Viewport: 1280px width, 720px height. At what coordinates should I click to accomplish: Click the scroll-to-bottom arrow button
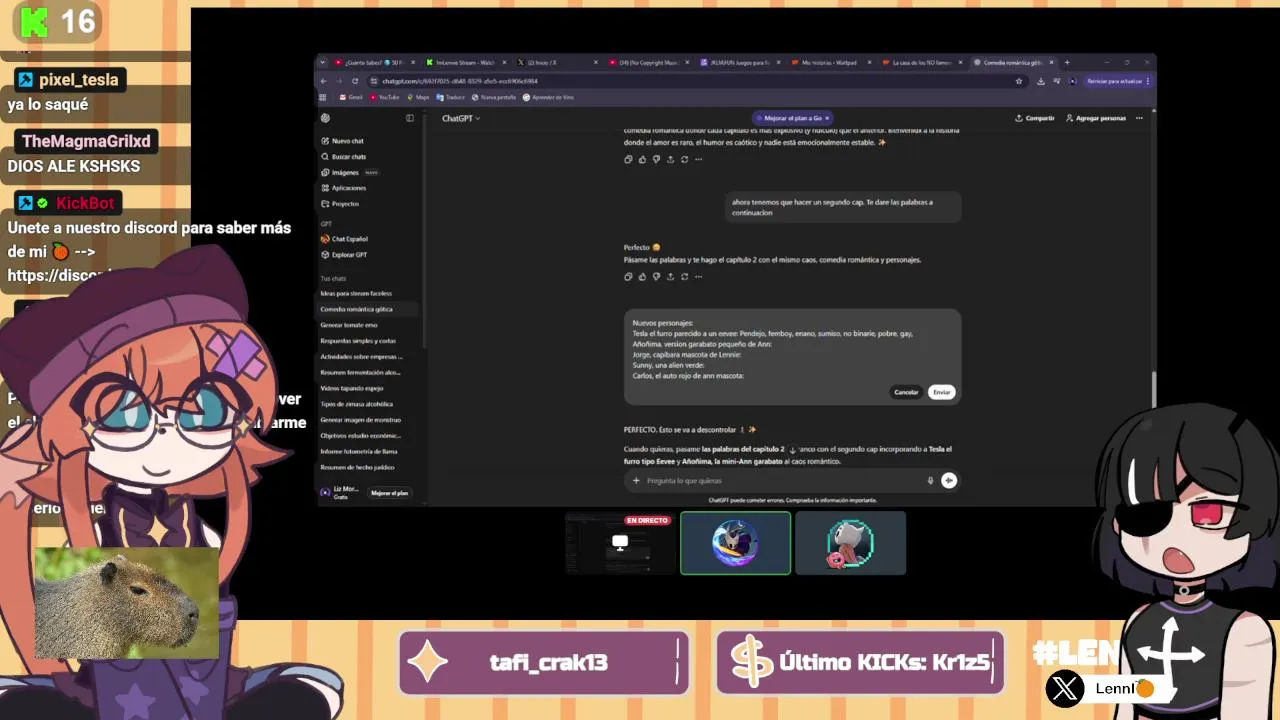point(792,451)
